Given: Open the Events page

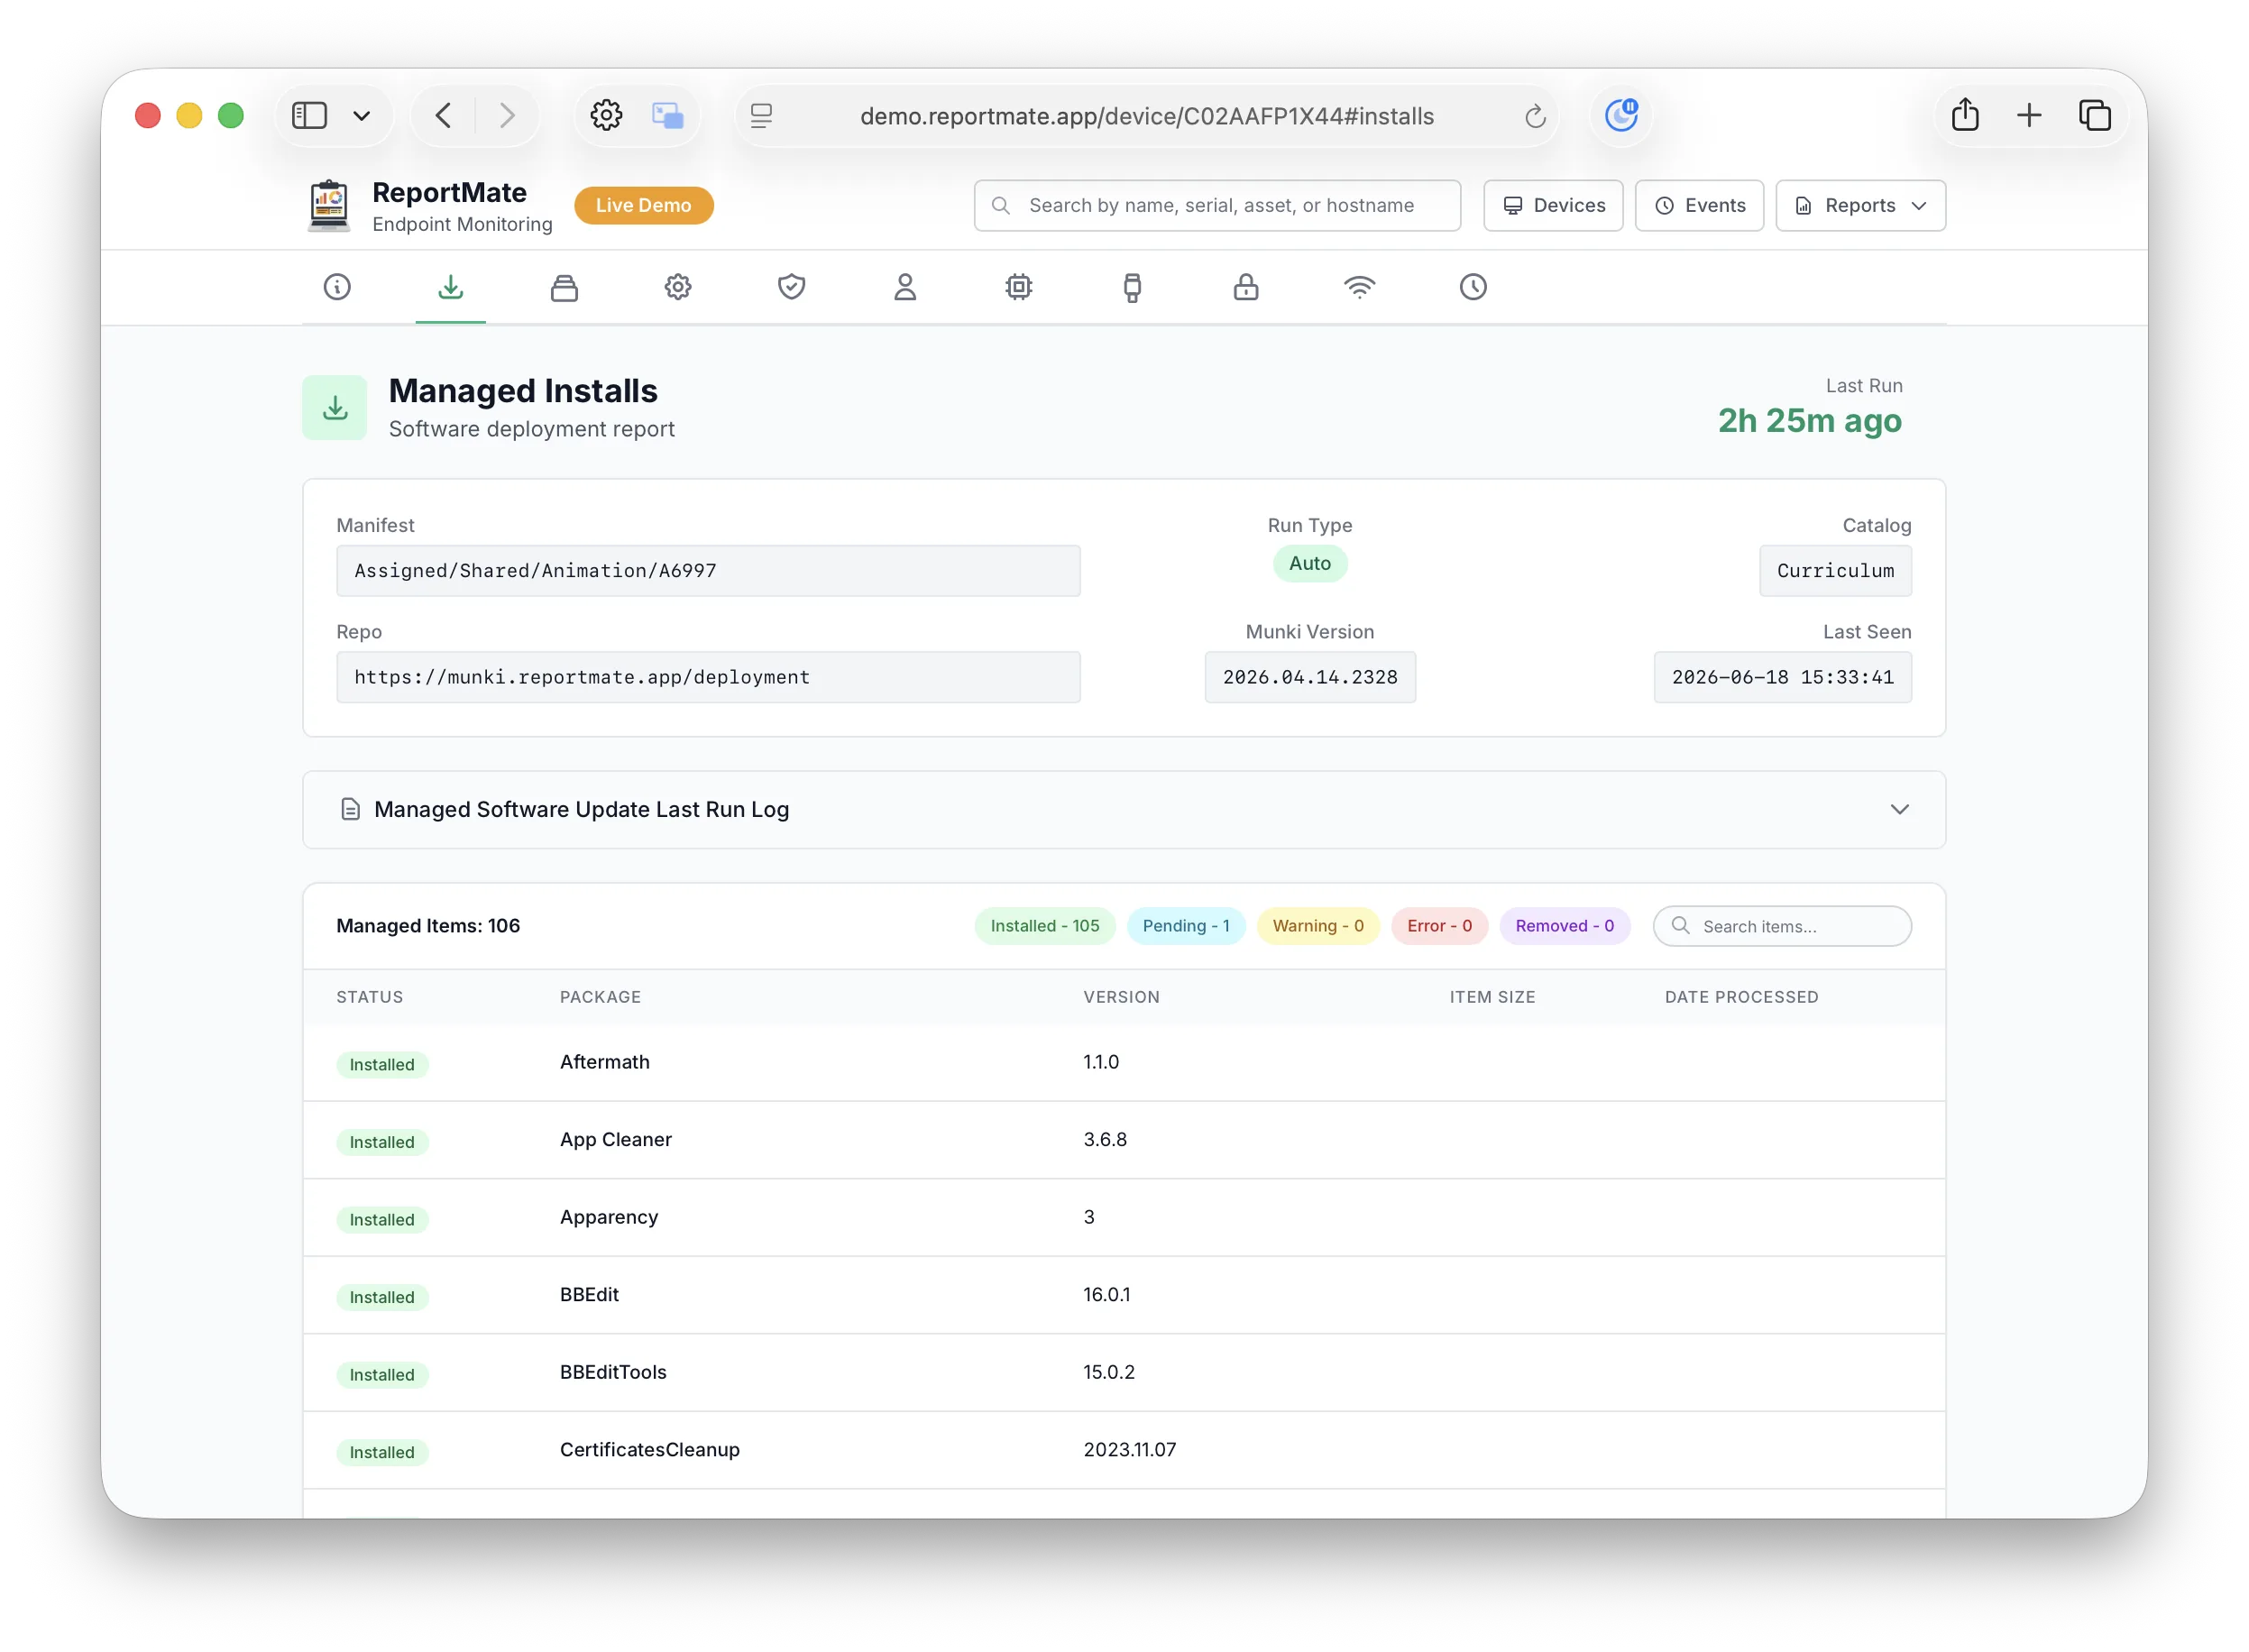Looking at the screenshot, I should [1699, 205].
